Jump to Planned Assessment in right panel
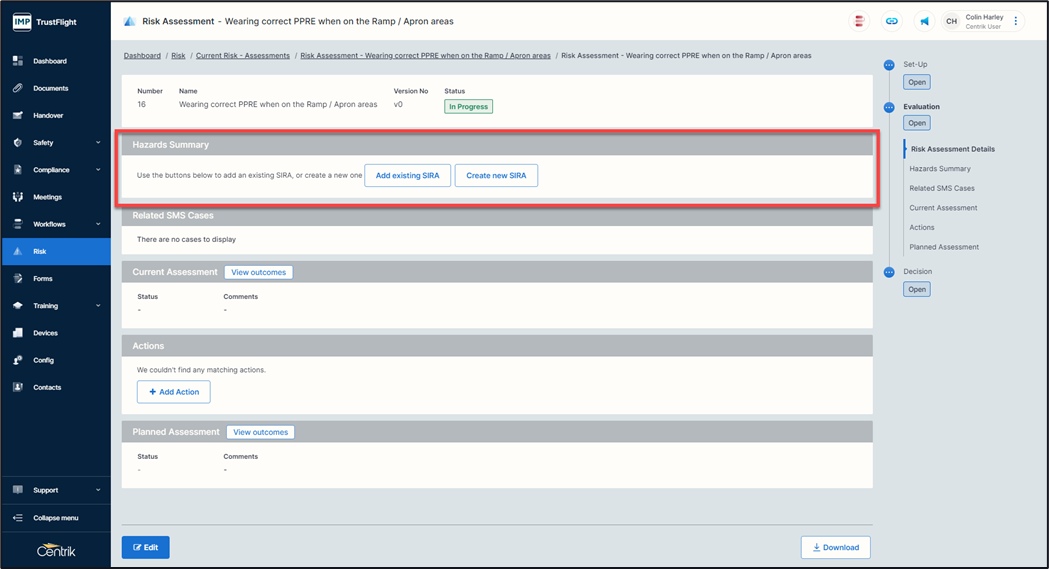Image resolution: width=1049 pixels, height=569 pixels. 944,247
